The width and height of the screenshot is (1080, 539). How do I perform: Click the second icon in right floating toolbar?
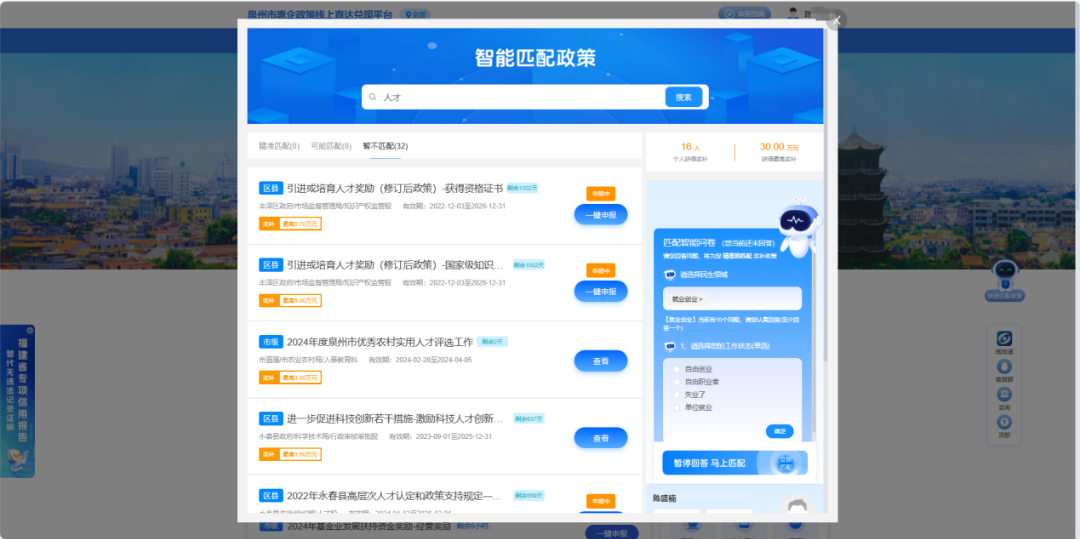(1004, 368)
